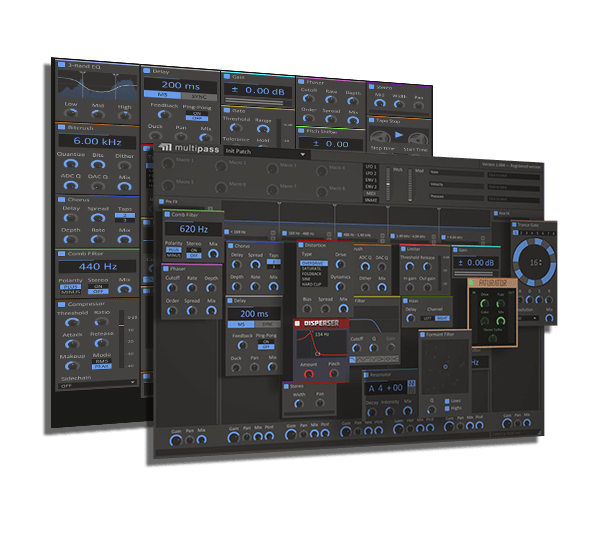Adjust the Compressor Makeup knob
This screenshot has height=543, width=600.
coord(72,366)
